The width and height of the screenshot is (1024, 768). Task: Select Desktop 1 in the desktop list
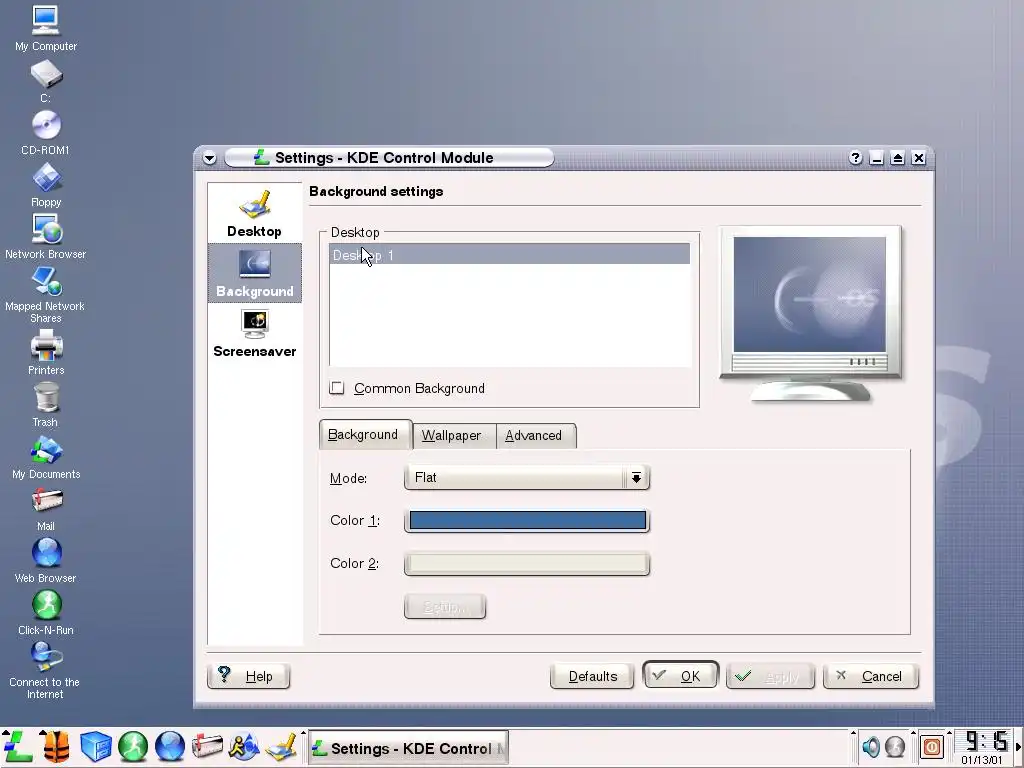pos(509,255)
